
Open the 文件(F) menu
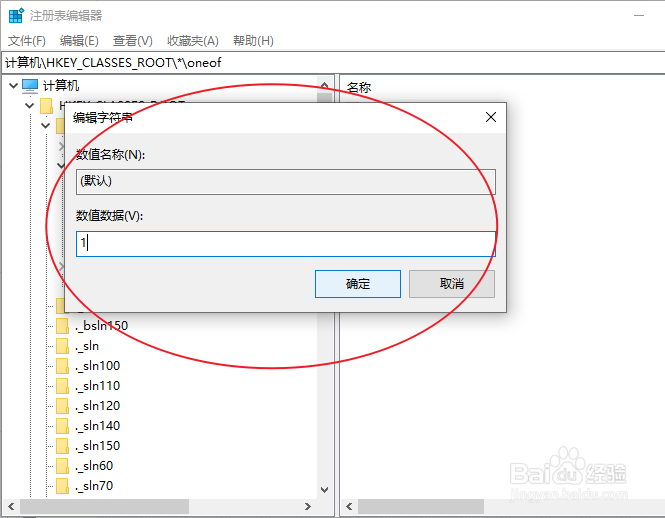click(27, 41)
